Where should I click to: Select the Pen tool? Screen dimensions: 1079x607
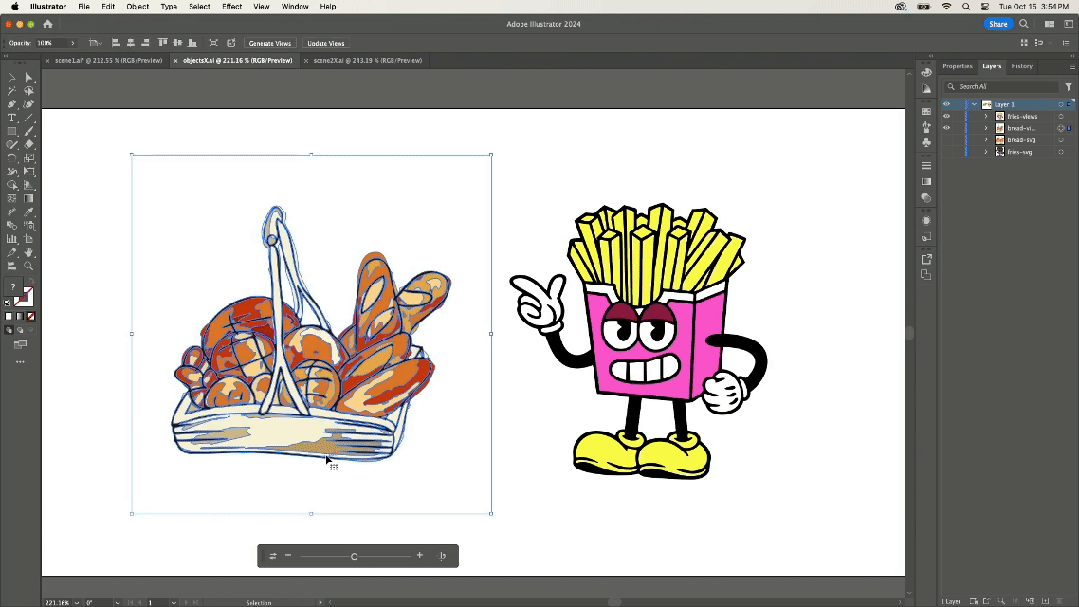(x=12, y=104)
